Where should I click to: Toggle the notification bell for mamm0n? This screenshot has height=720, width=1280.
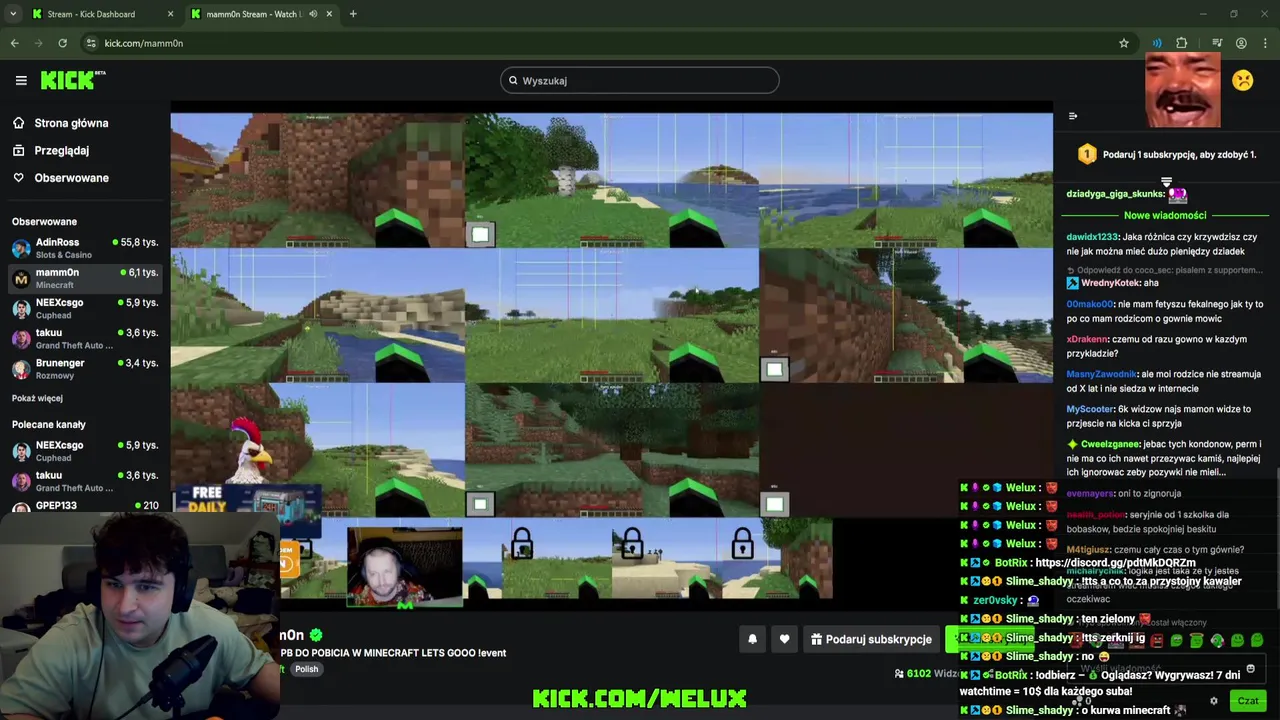[x=752, y=639]
